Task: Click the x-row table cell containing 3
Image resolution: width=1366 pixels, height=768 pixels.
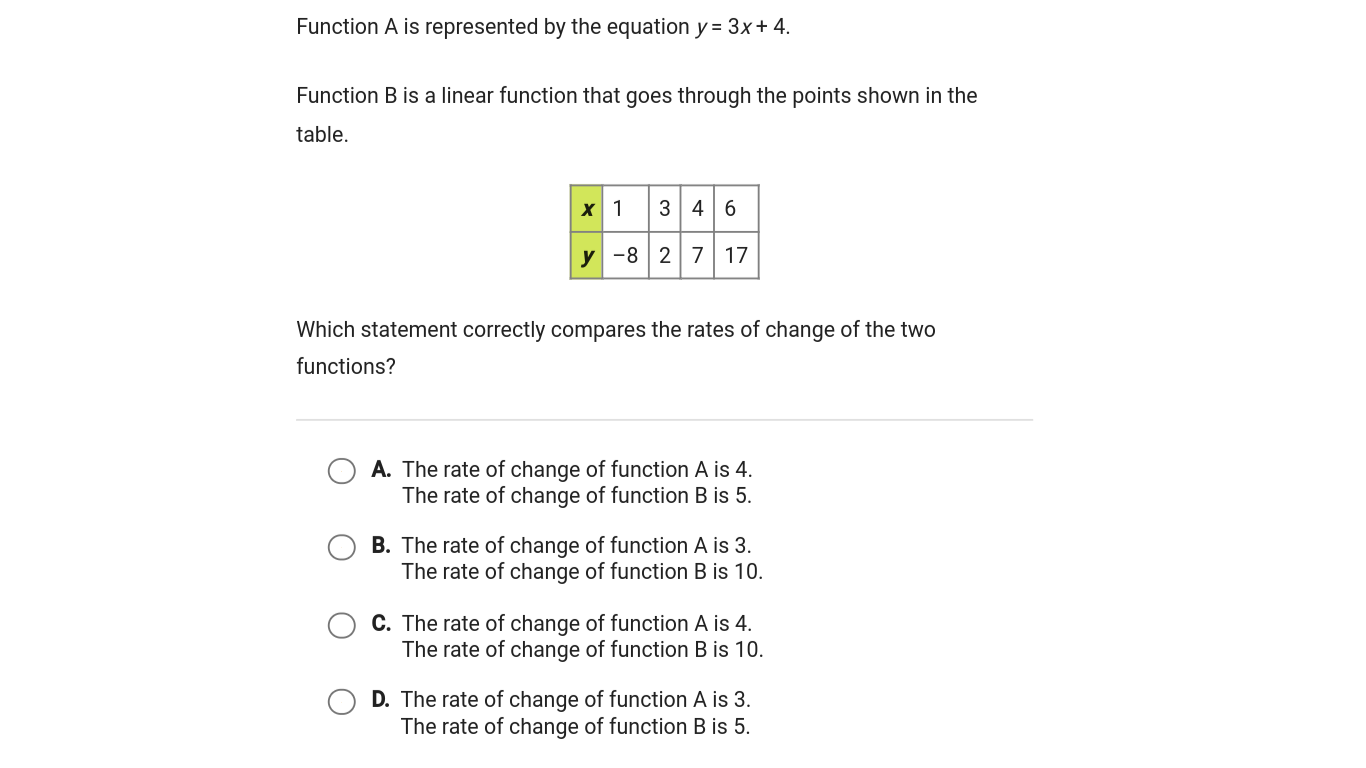Action: point(665,209)
